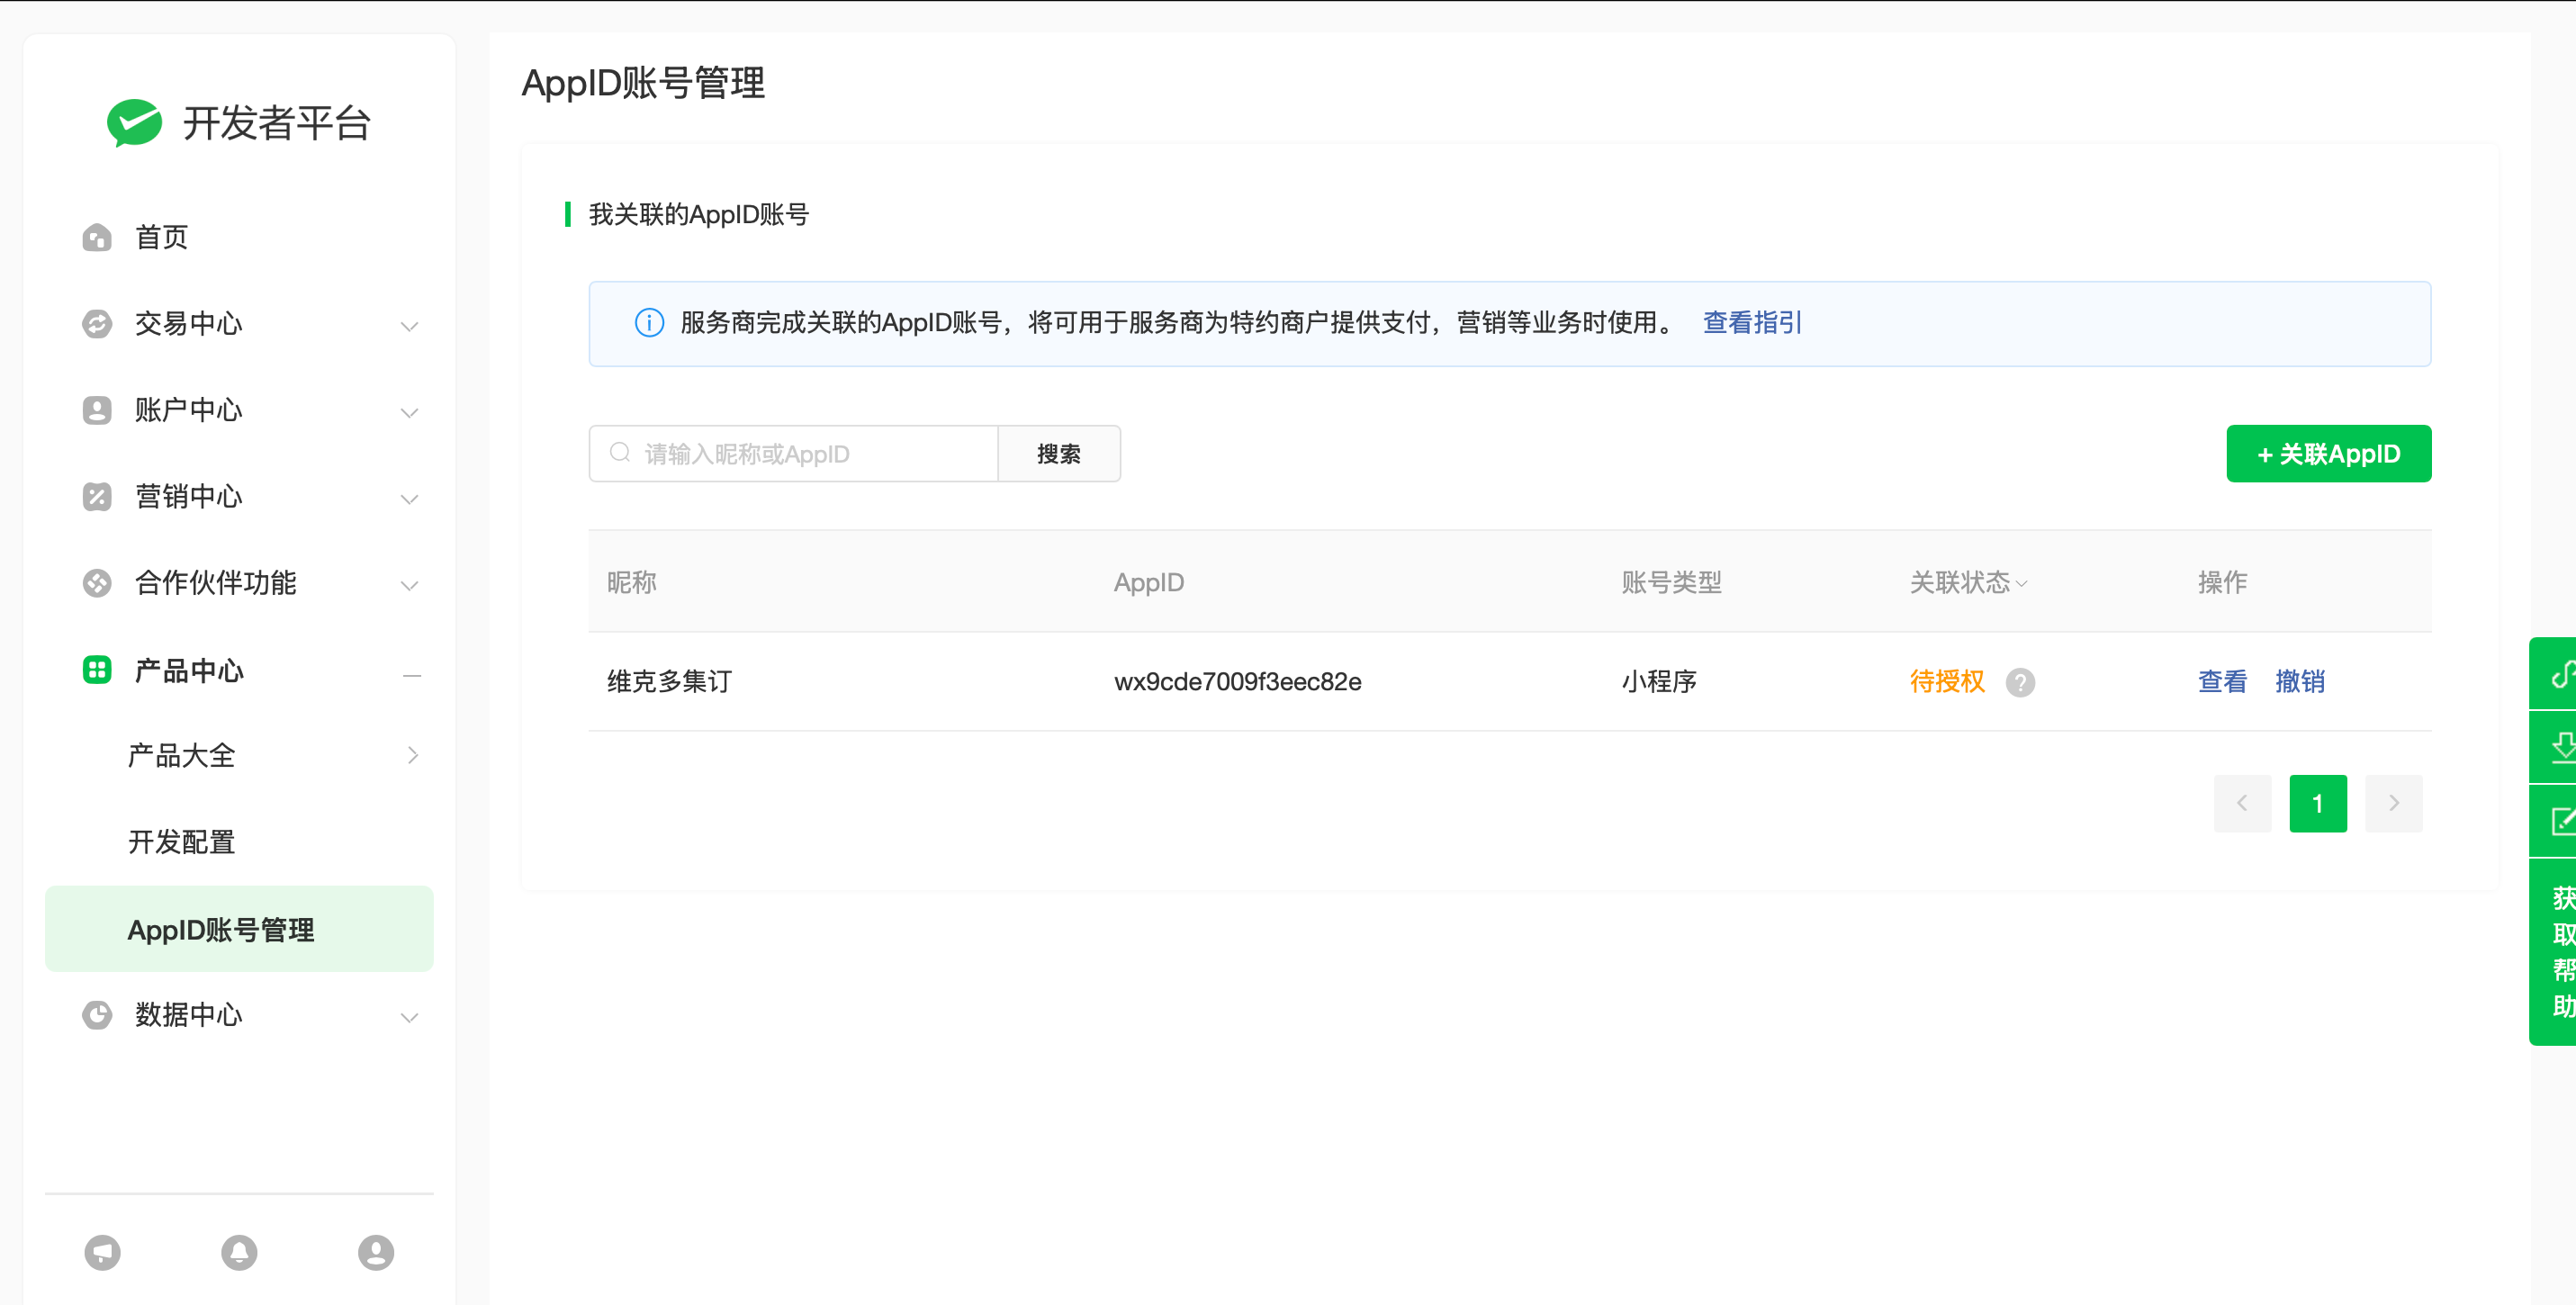
Task: Click 操作 column header
Action: pyautogui.click(x=2222, y=582)
